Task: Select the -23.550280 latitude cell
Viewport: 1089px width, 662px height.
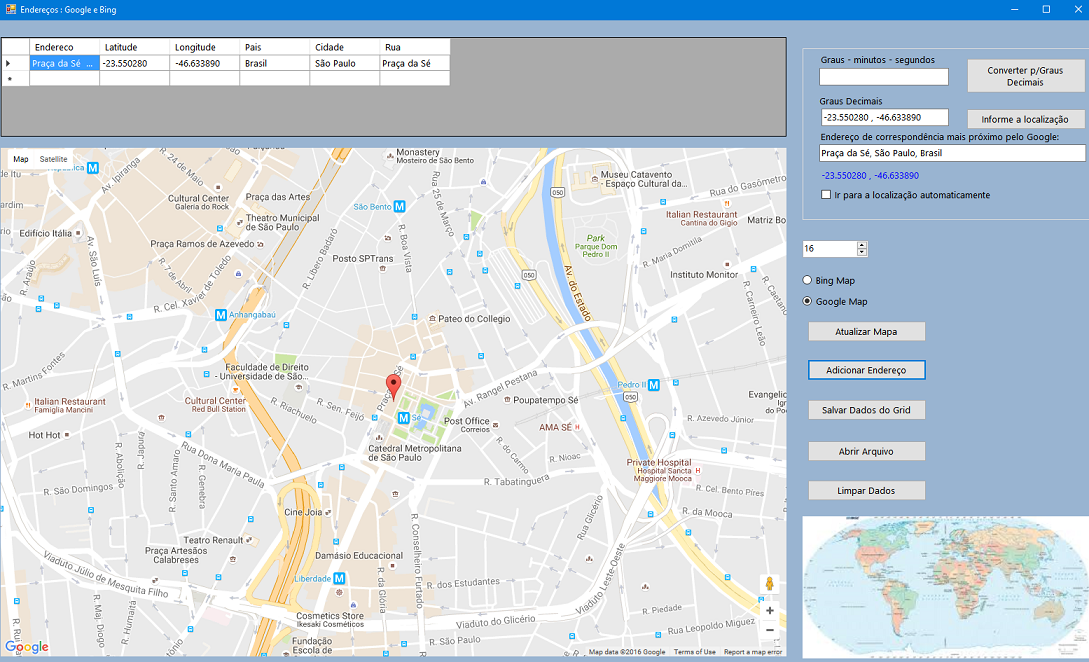Action: click(x=135, y=63)
